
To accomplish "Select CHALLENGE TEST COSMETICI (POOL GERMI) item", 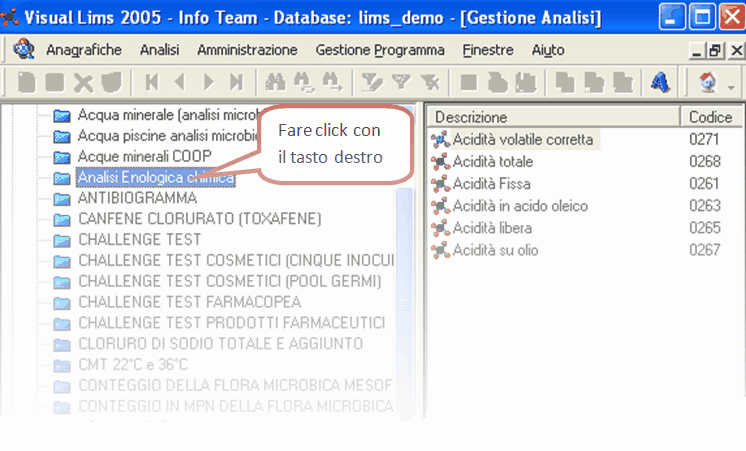I will (230, 281).
